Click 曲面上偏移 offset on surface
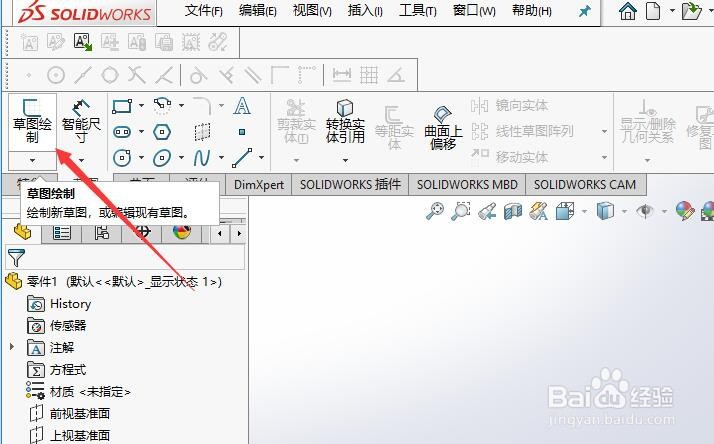714x444 pixels. (443, 128)
